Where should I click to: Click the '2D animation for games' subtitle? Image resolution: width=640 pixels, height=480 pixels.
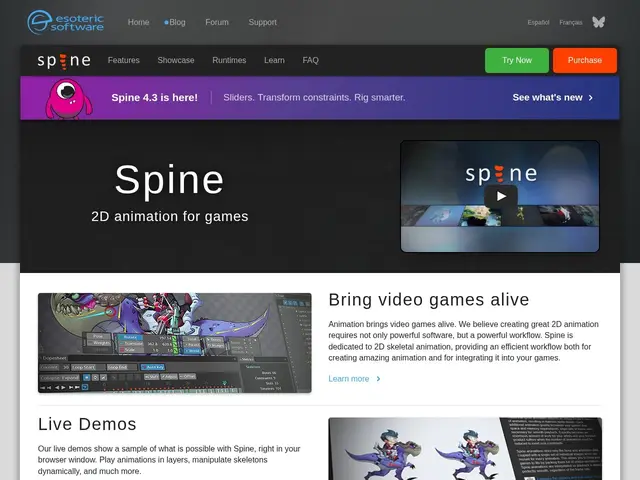tap(170, 216)
